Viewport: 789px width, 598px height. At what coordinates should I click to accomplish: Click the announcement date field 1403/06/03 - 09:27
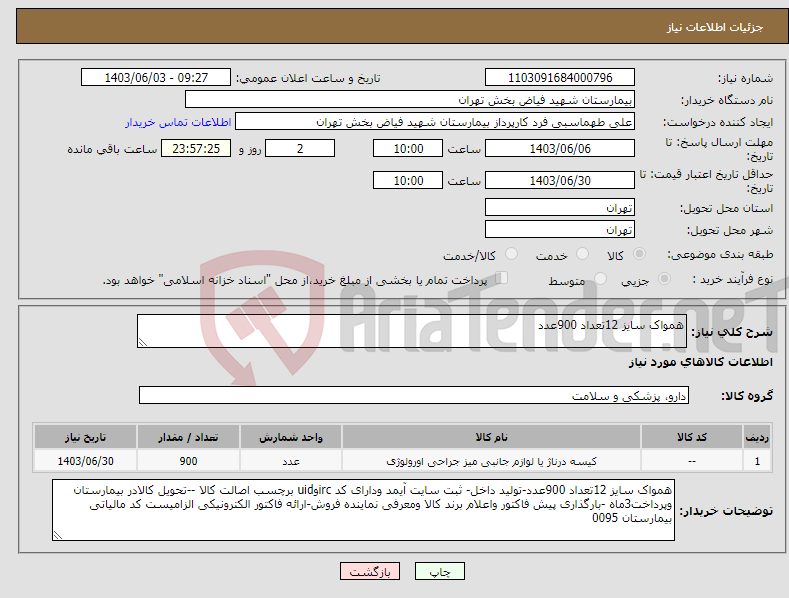156,78
